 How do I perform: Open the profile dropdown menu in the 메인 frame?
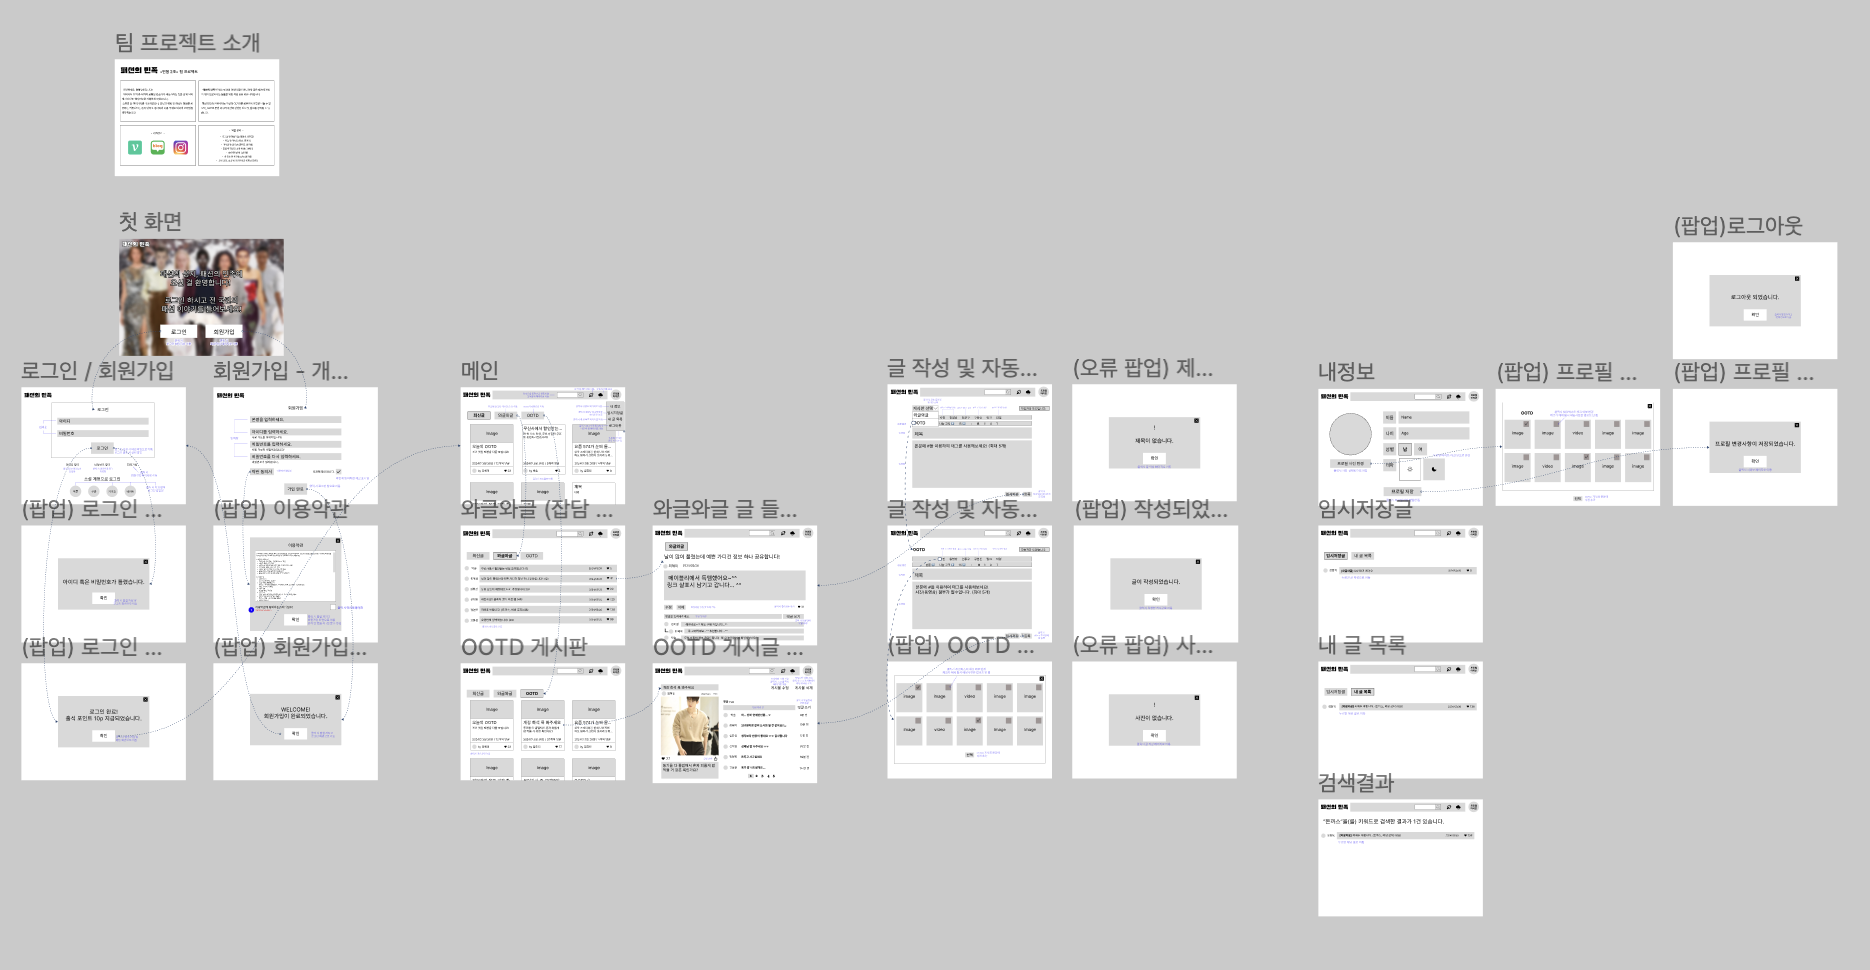click(616, 395)
